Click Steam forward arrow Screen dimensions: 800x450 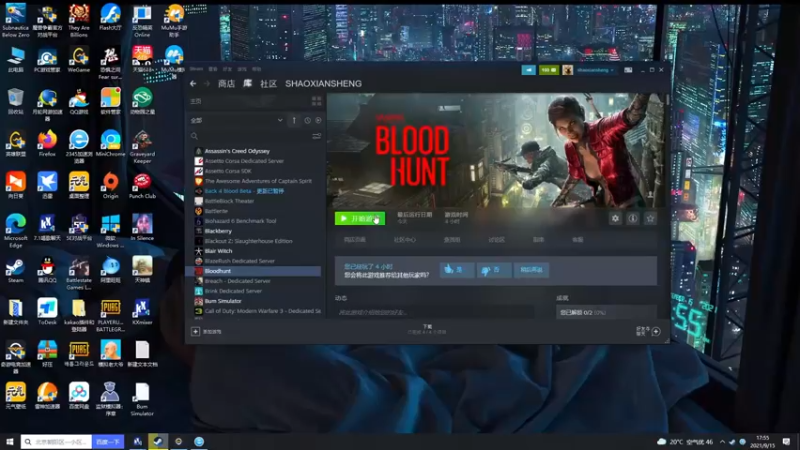[x=207, y=84]
